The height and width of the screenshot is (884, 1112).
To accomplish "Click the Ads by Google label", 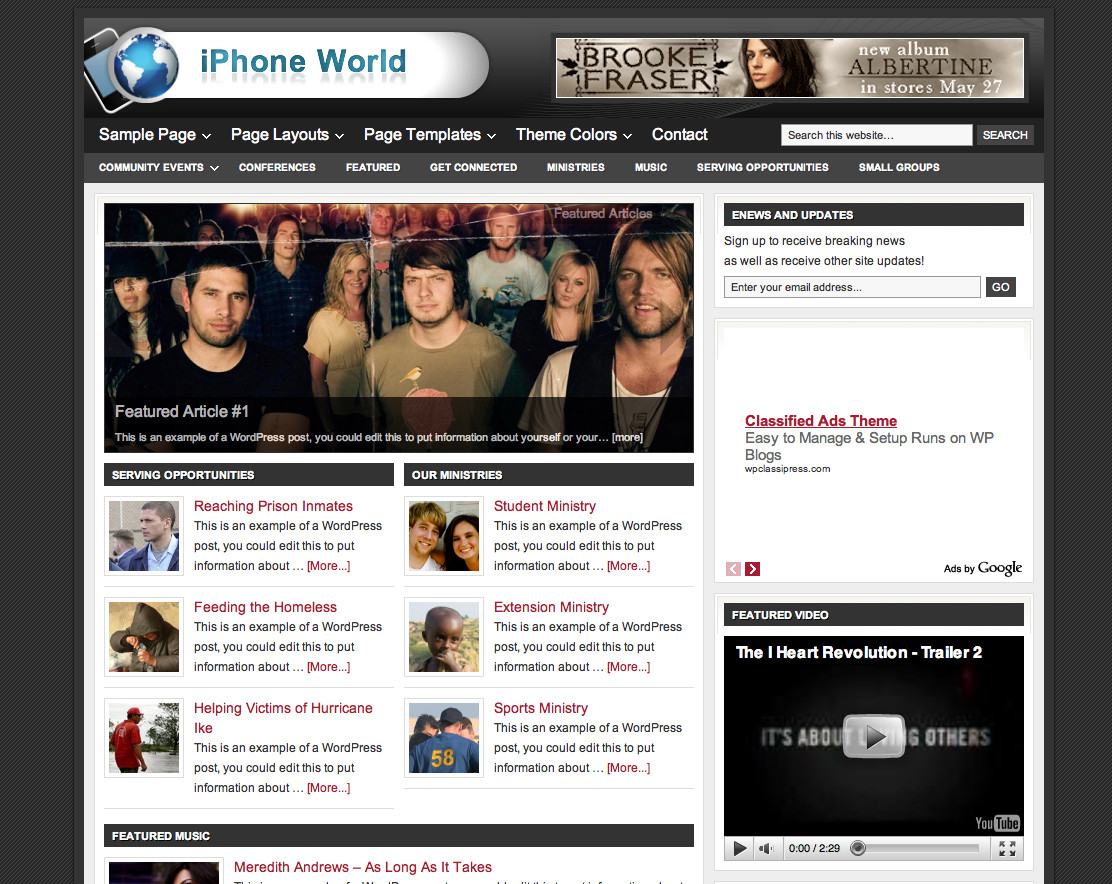I will [983, 568].
